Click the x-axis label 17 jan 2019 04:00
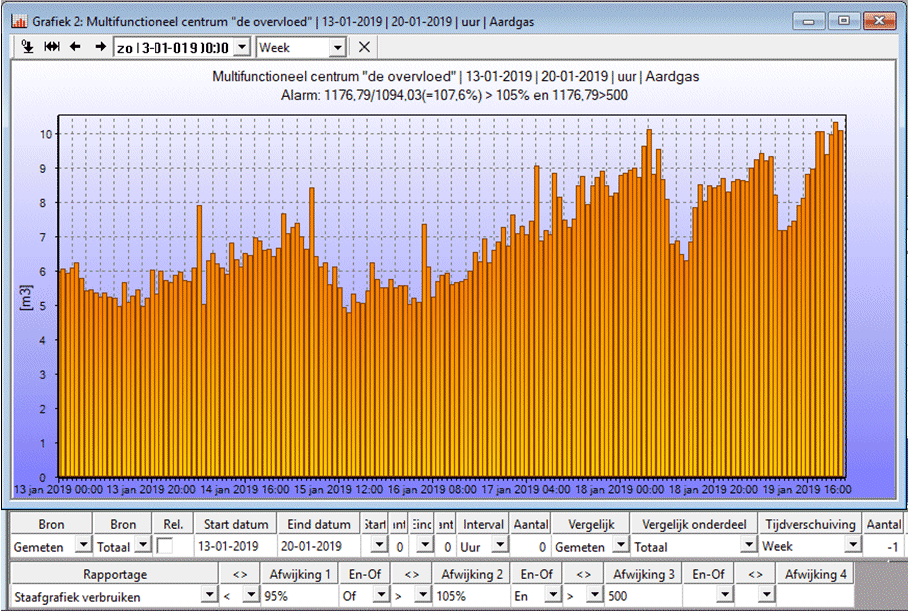Image resolution: width=910 pixels, height=613 pixels. click(x=526, y=489)
